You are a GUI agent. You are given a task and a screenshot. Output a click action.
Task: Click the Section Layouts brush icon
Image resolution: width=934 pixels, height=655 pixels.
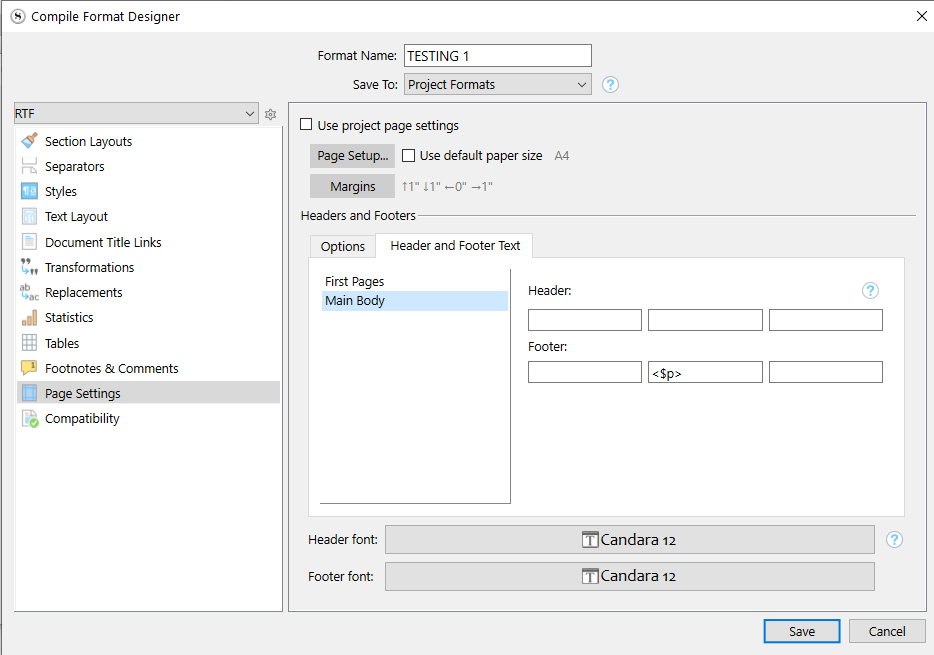pyautogui.click(x=29, y=141)
